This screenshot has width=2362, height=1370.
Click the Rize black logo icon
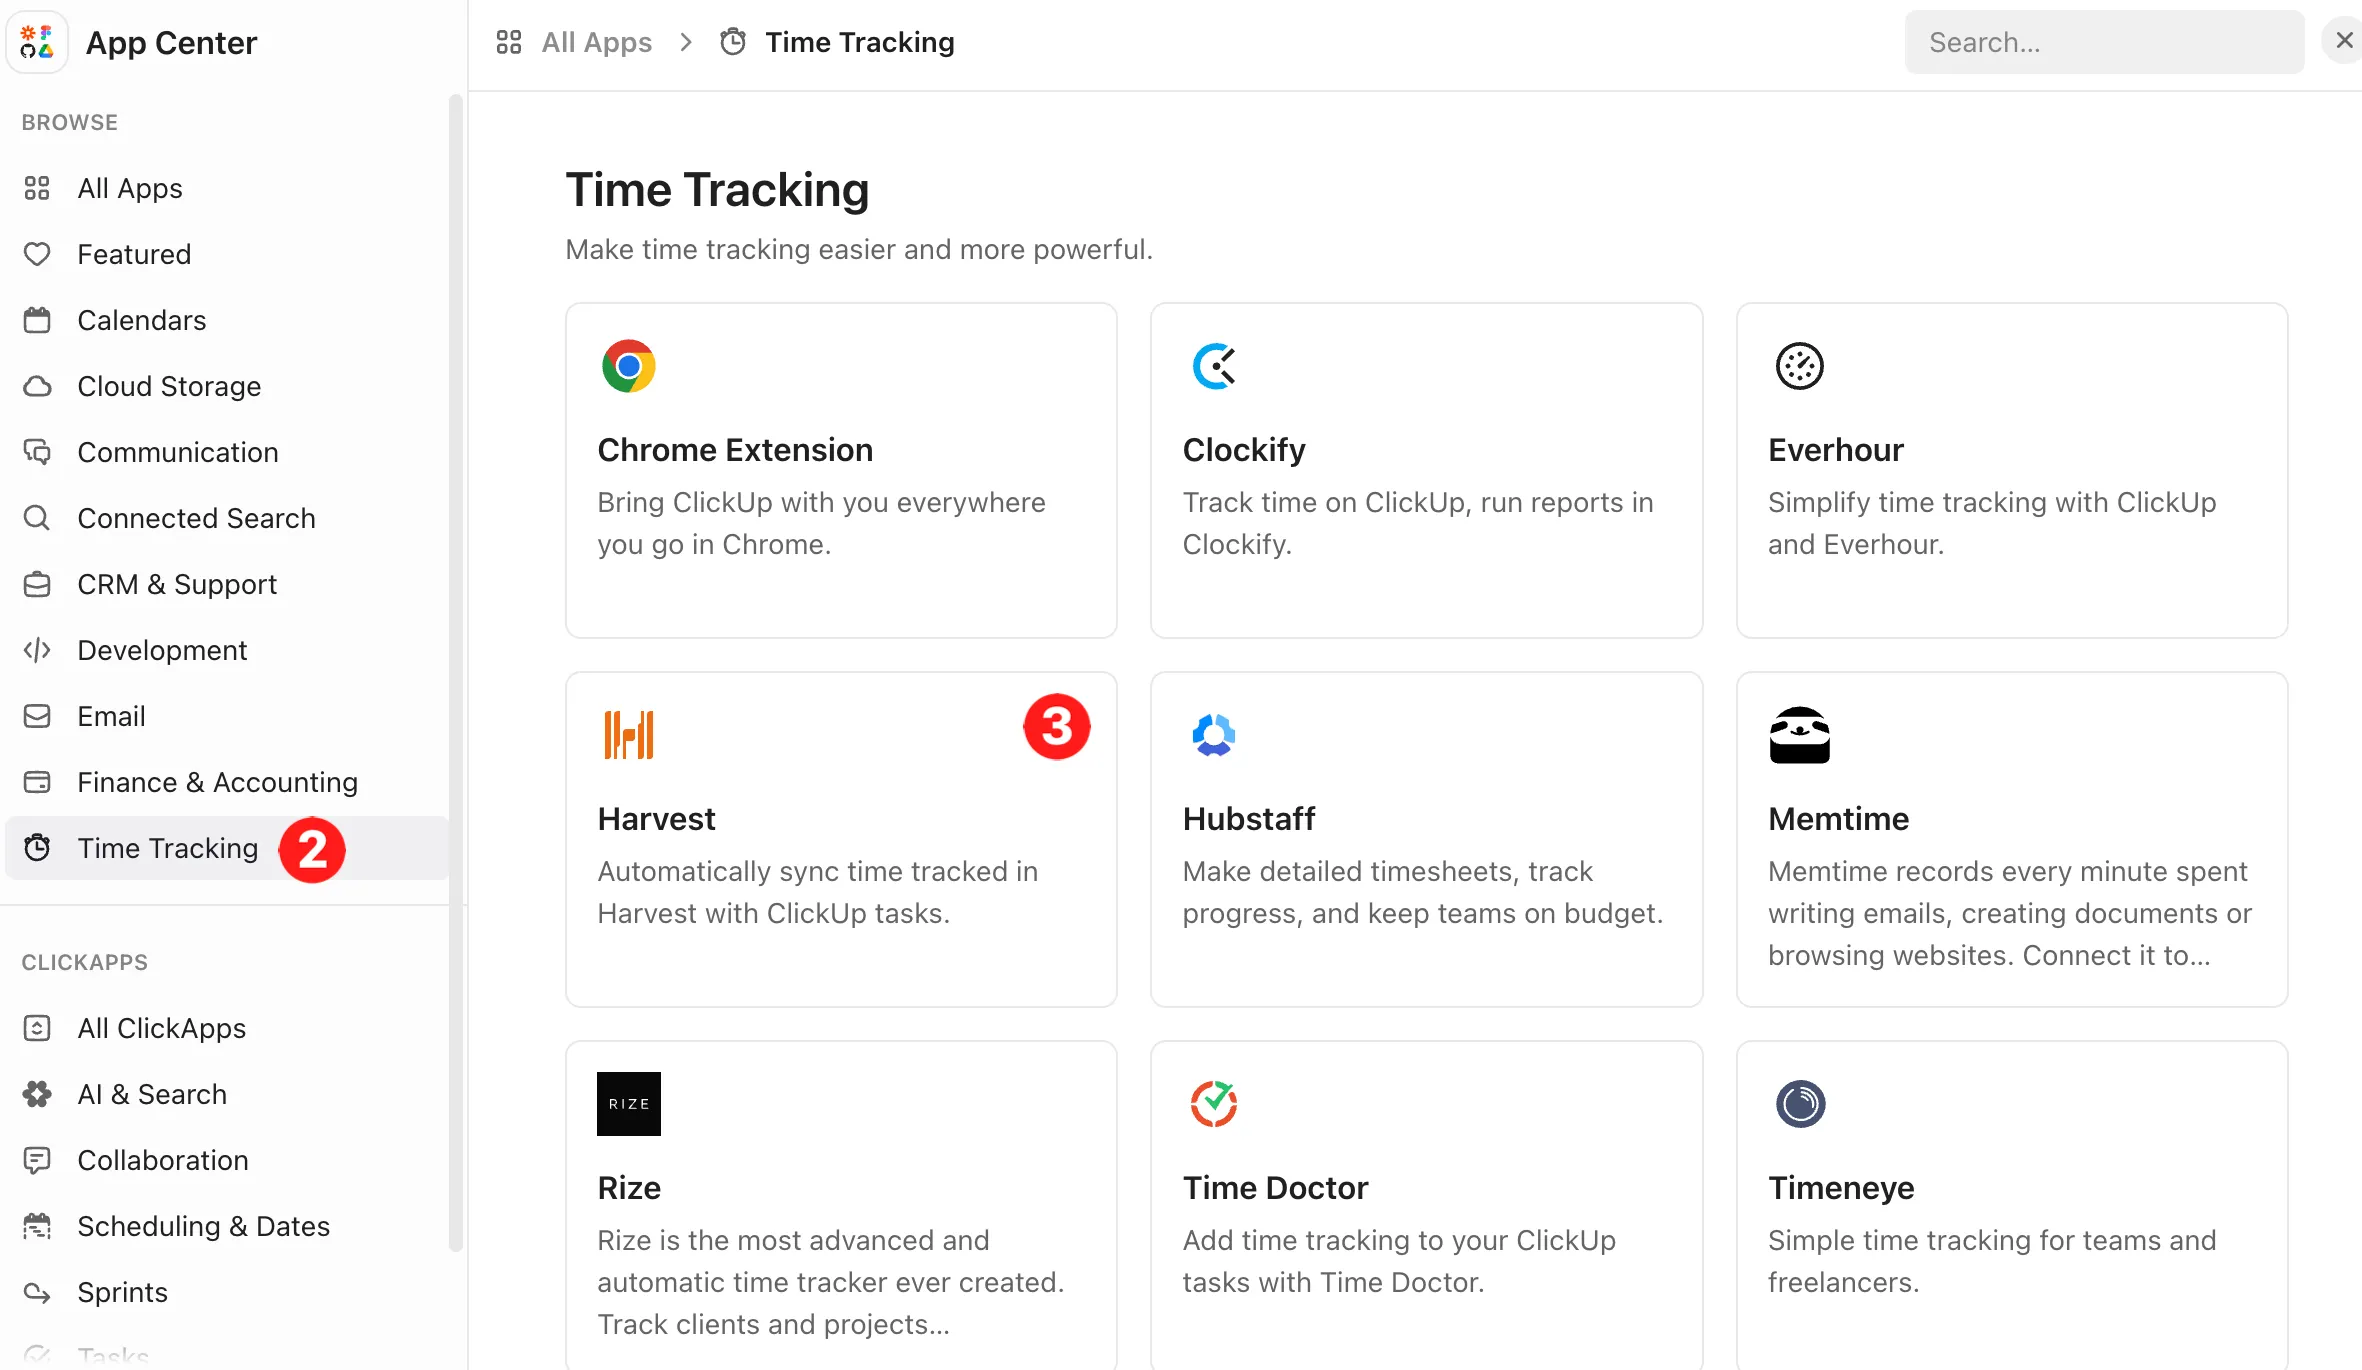pyautogui.click(x=628, y=1104)
